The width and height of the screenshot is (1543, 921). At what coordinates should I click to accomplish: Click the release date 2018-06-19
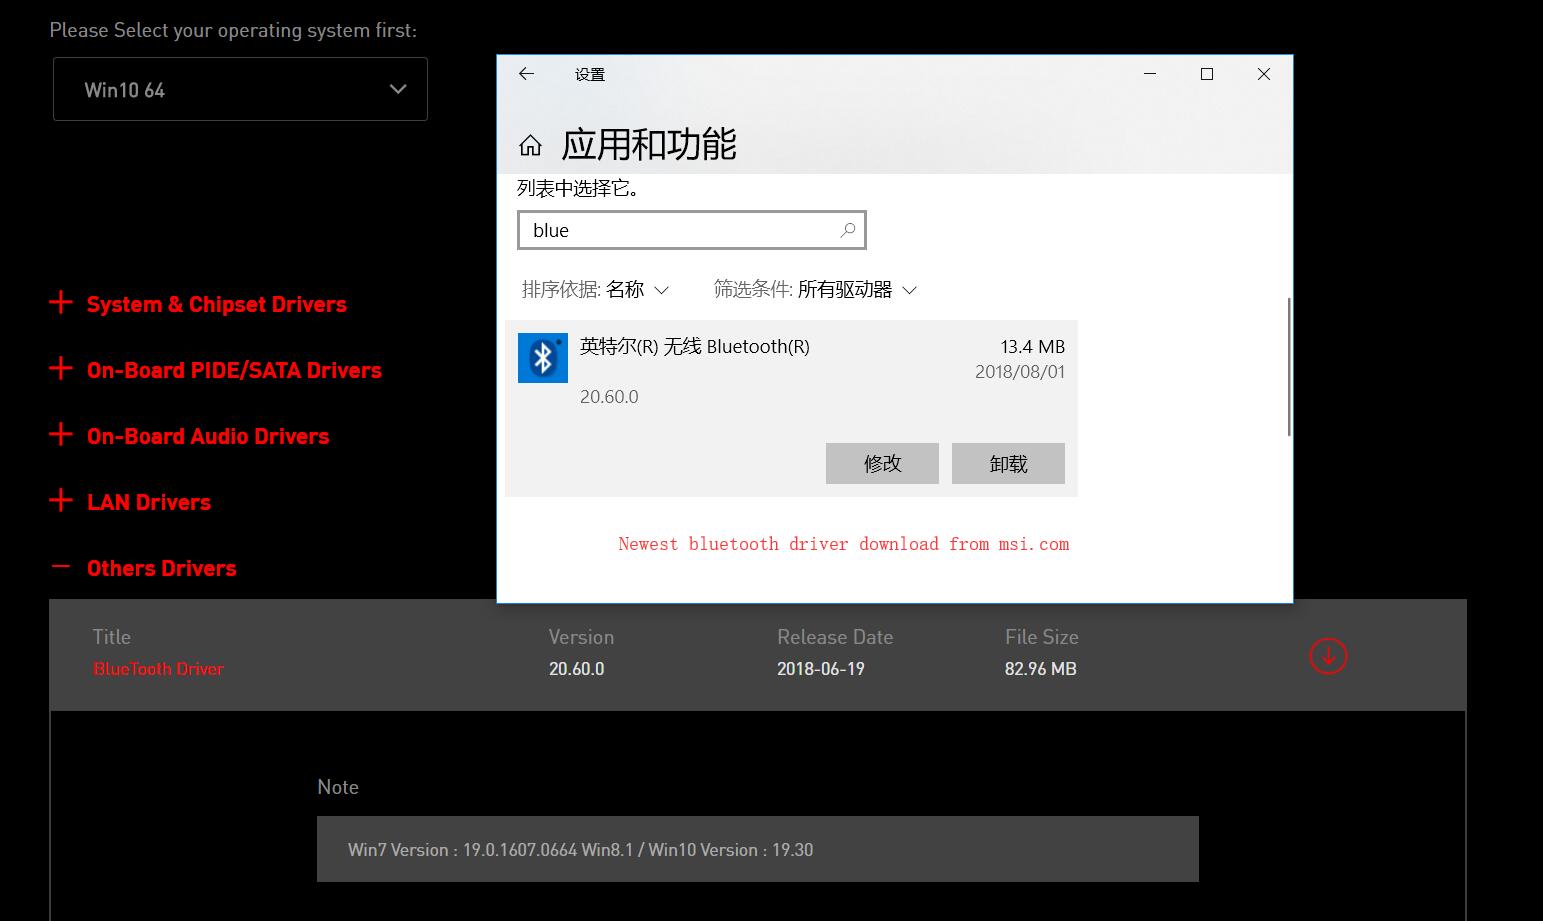pos(821,669)
